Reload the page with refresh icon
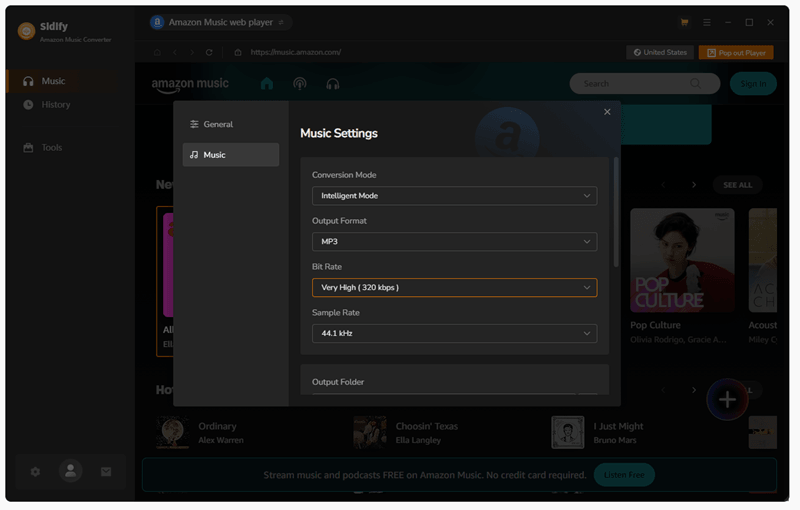 [209, 53]
